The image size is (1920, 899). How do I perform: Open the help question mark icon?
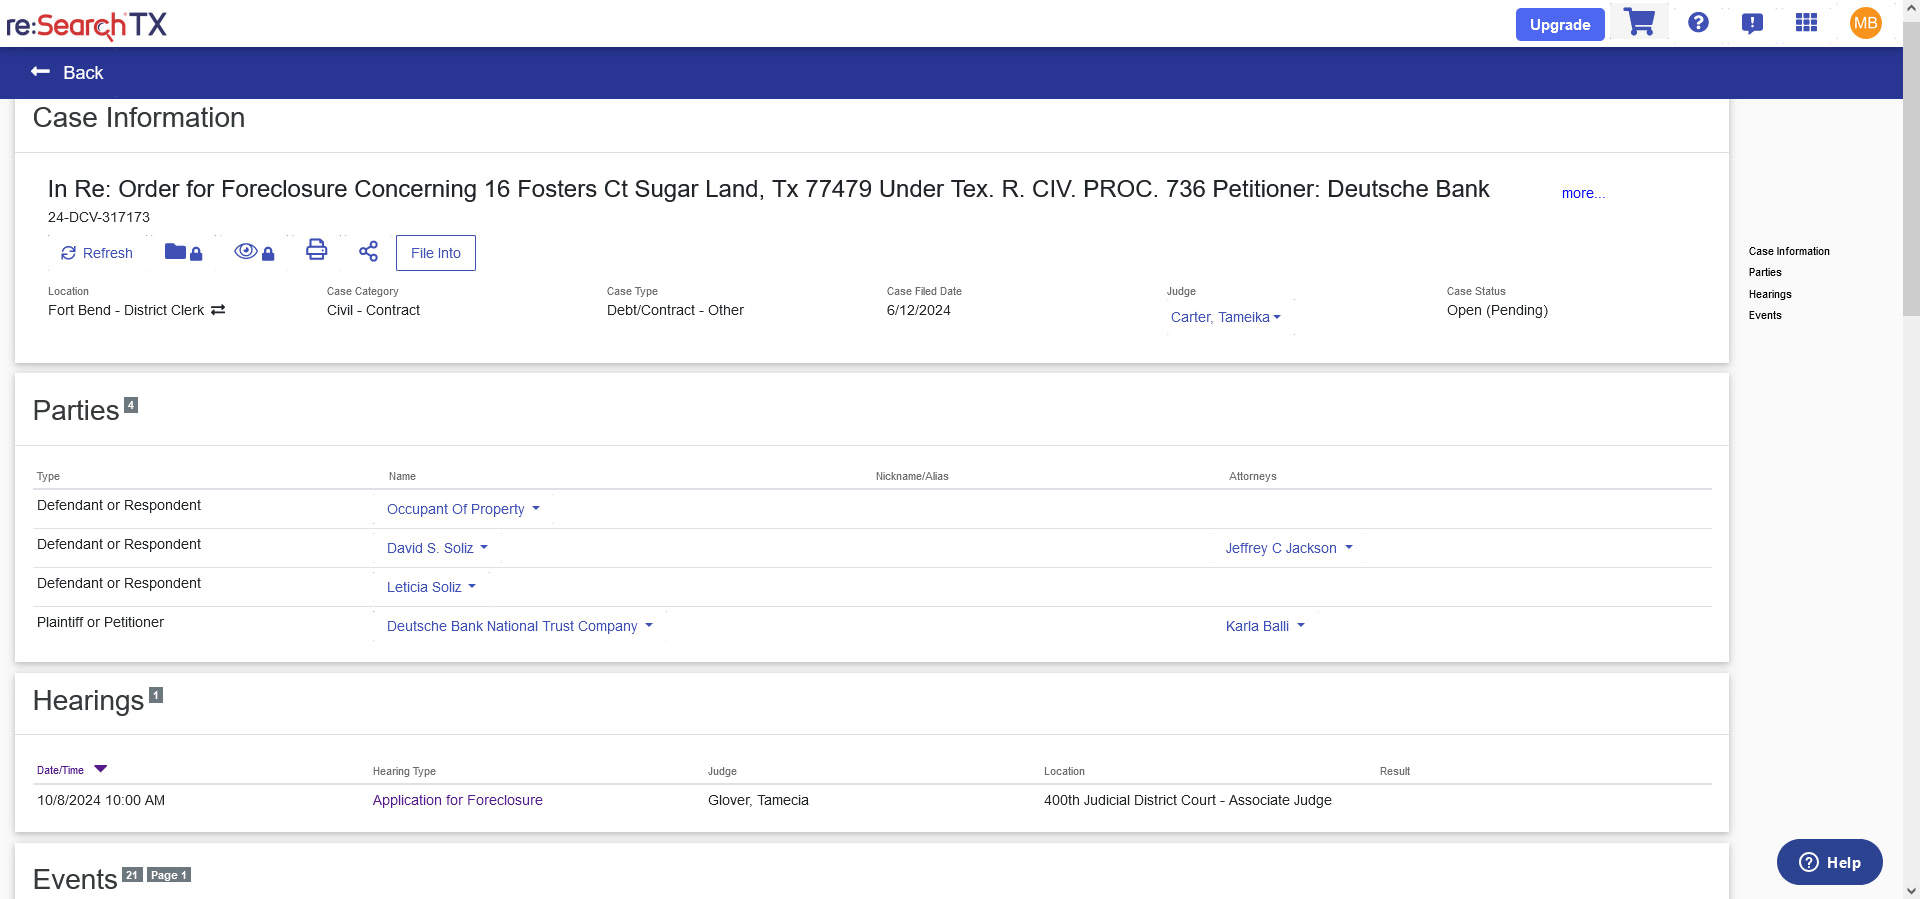coord(1698,22)
